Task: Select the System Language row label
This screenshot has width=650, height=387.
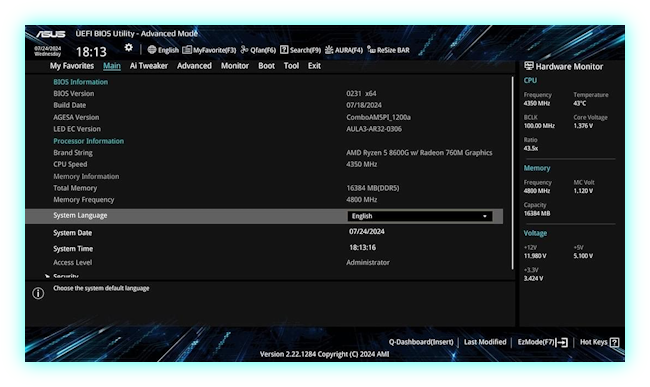Action: [x=80, y=215]
